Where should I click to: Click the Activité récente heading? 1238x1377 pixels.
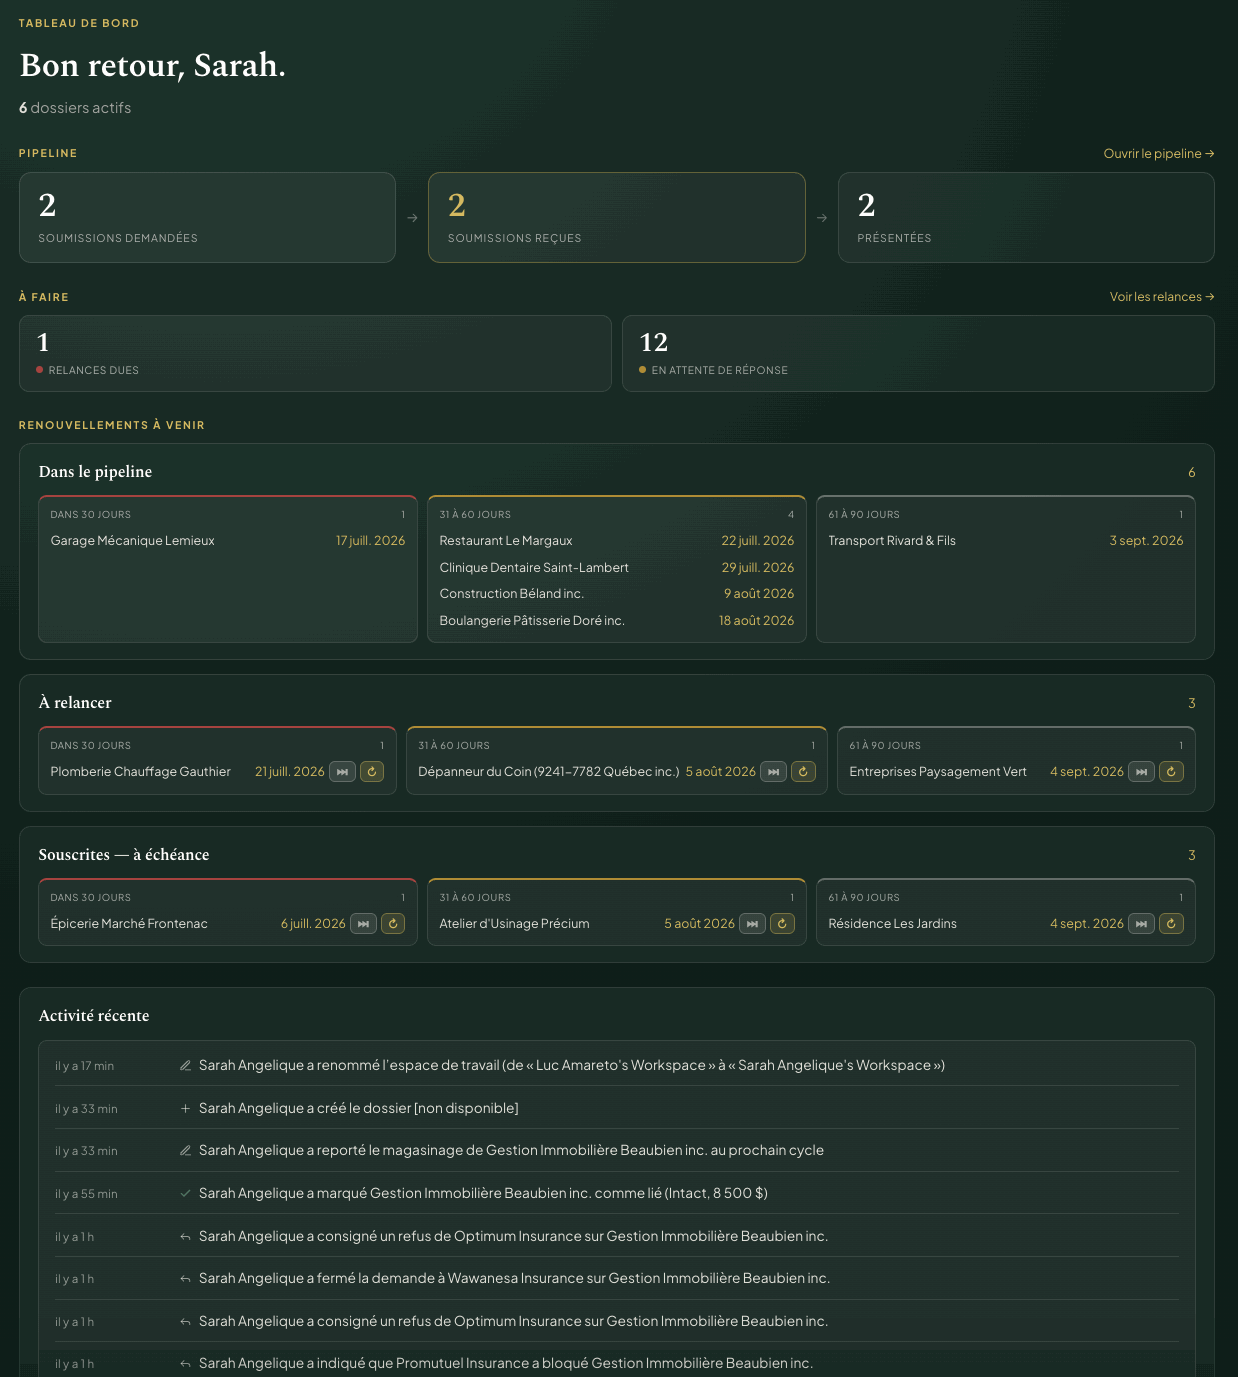(94, 1016)
